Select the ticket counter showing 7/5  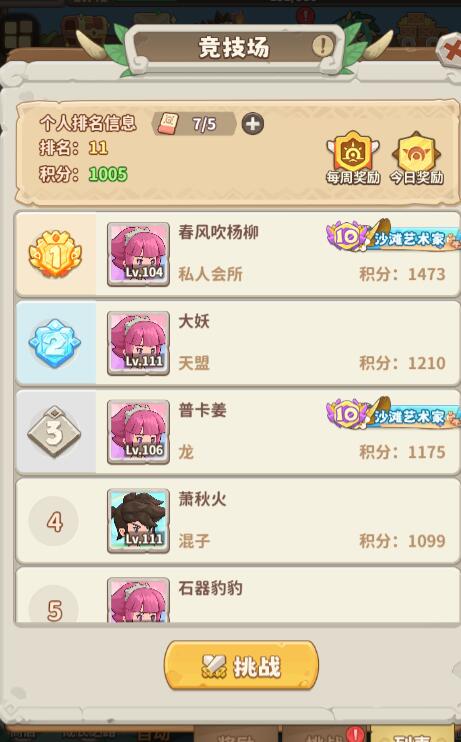click(x=195, y=124)
